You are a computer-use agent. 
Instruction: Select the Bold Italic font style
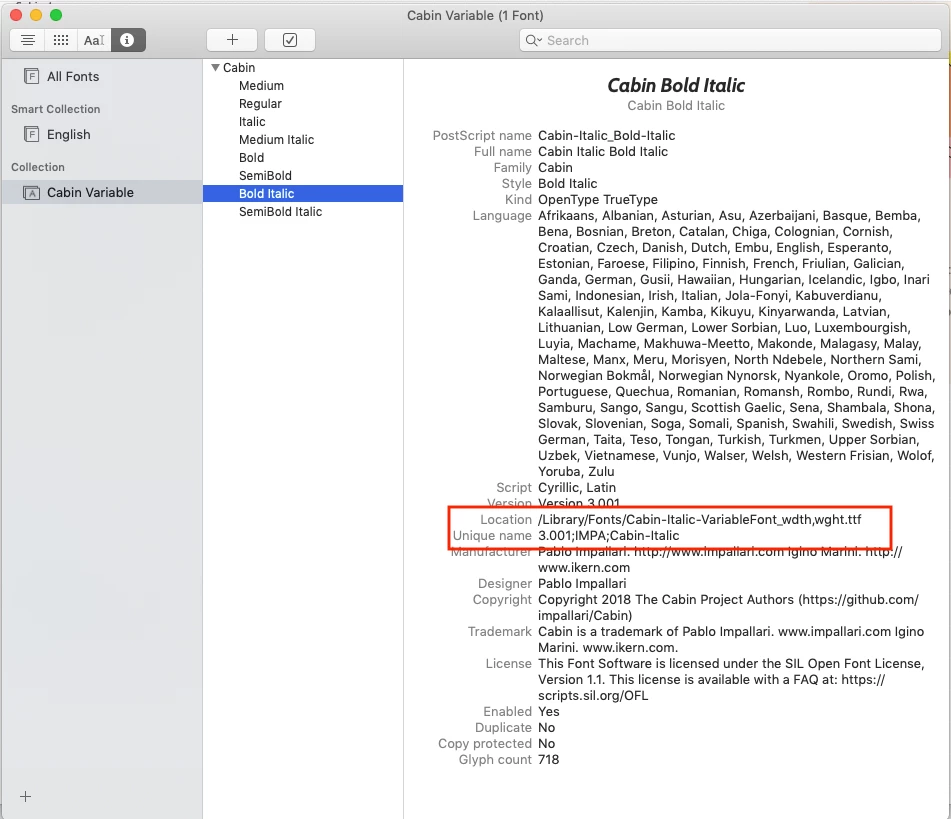point(303,194)
